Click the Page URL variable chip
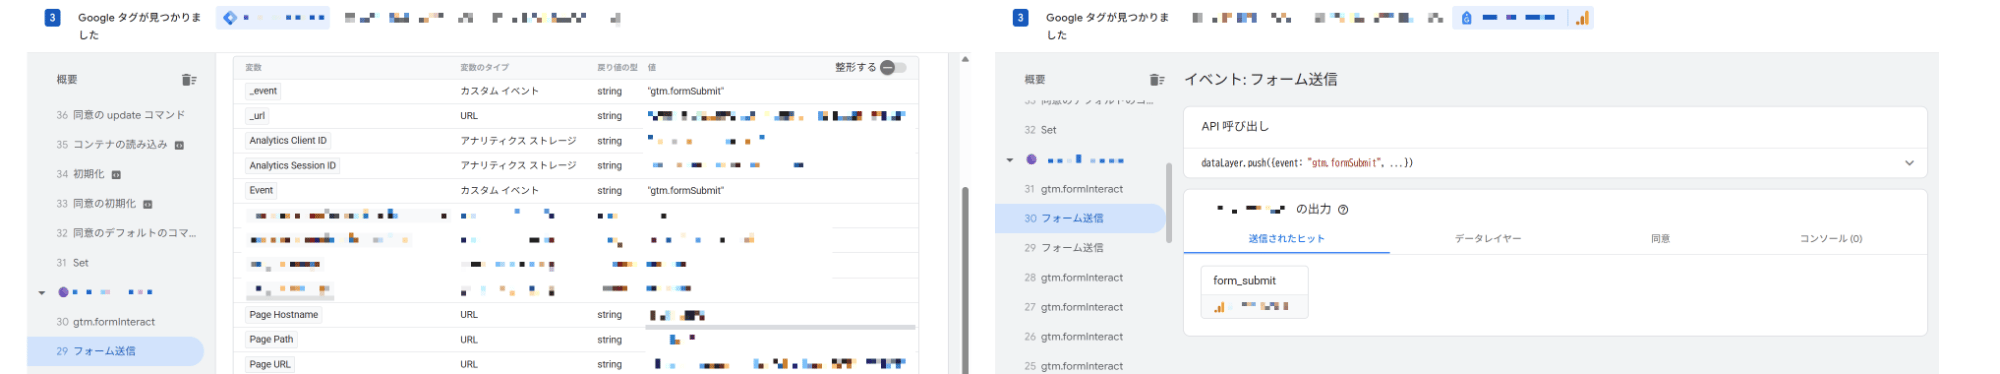The width and height of the screenshot is (2000, 374). [270, 365]
